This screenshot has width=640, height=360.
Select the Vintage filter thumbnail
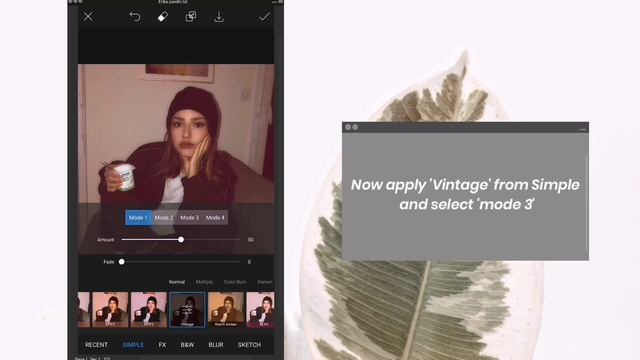pyautogui.click(x=187, y=309)
